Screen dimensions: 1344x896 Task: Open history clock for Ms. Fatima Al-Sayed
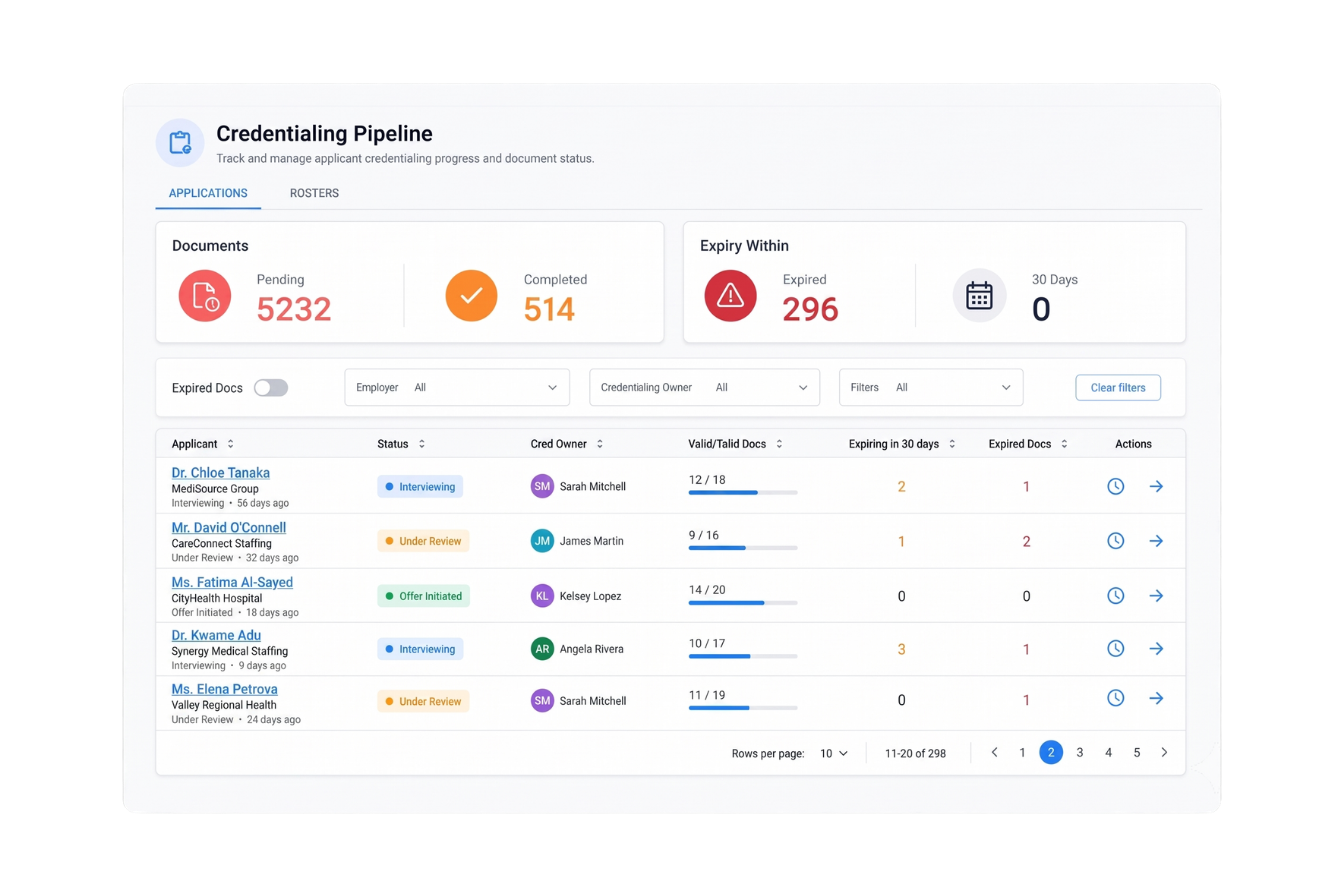pyautogui.click(x=1116, y=596)
